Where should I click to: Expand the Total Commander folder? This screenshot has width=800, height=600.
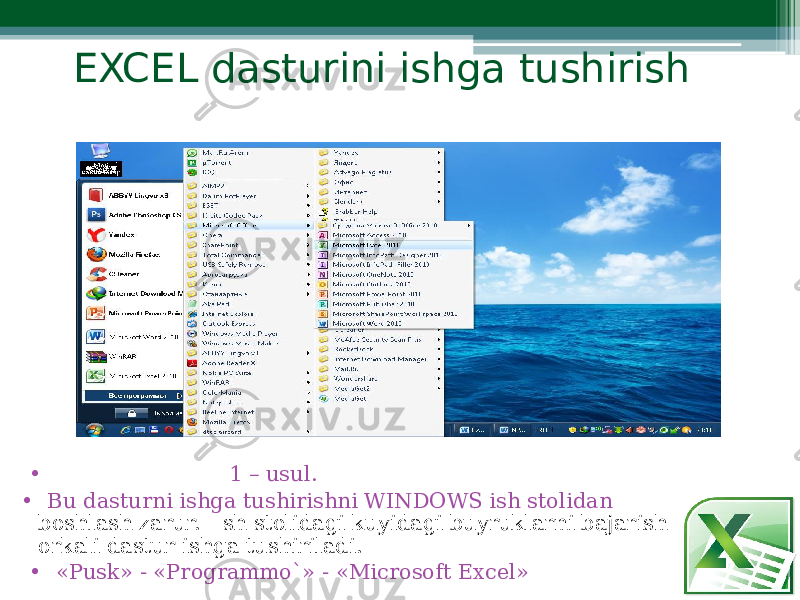(x=248, y=255)
